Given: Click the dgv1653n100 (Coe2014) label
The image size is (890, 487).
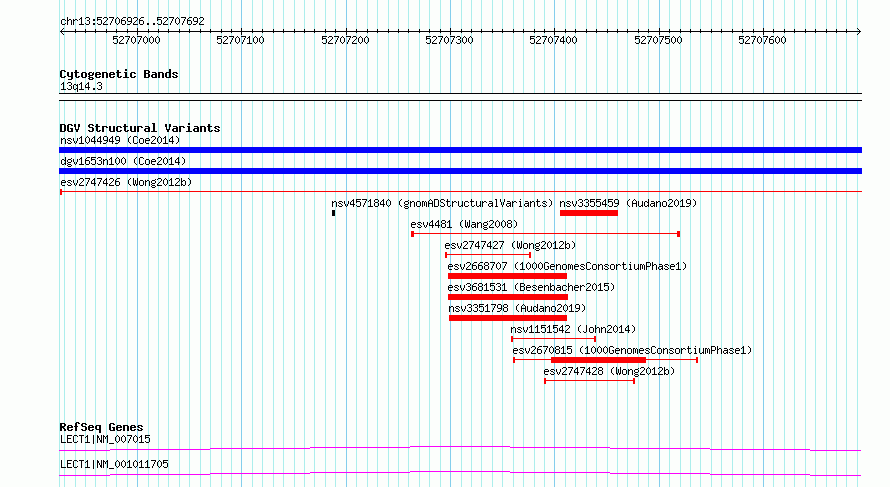Looking at the screenshot, I should pyautogui.click(x=123, y=161).
